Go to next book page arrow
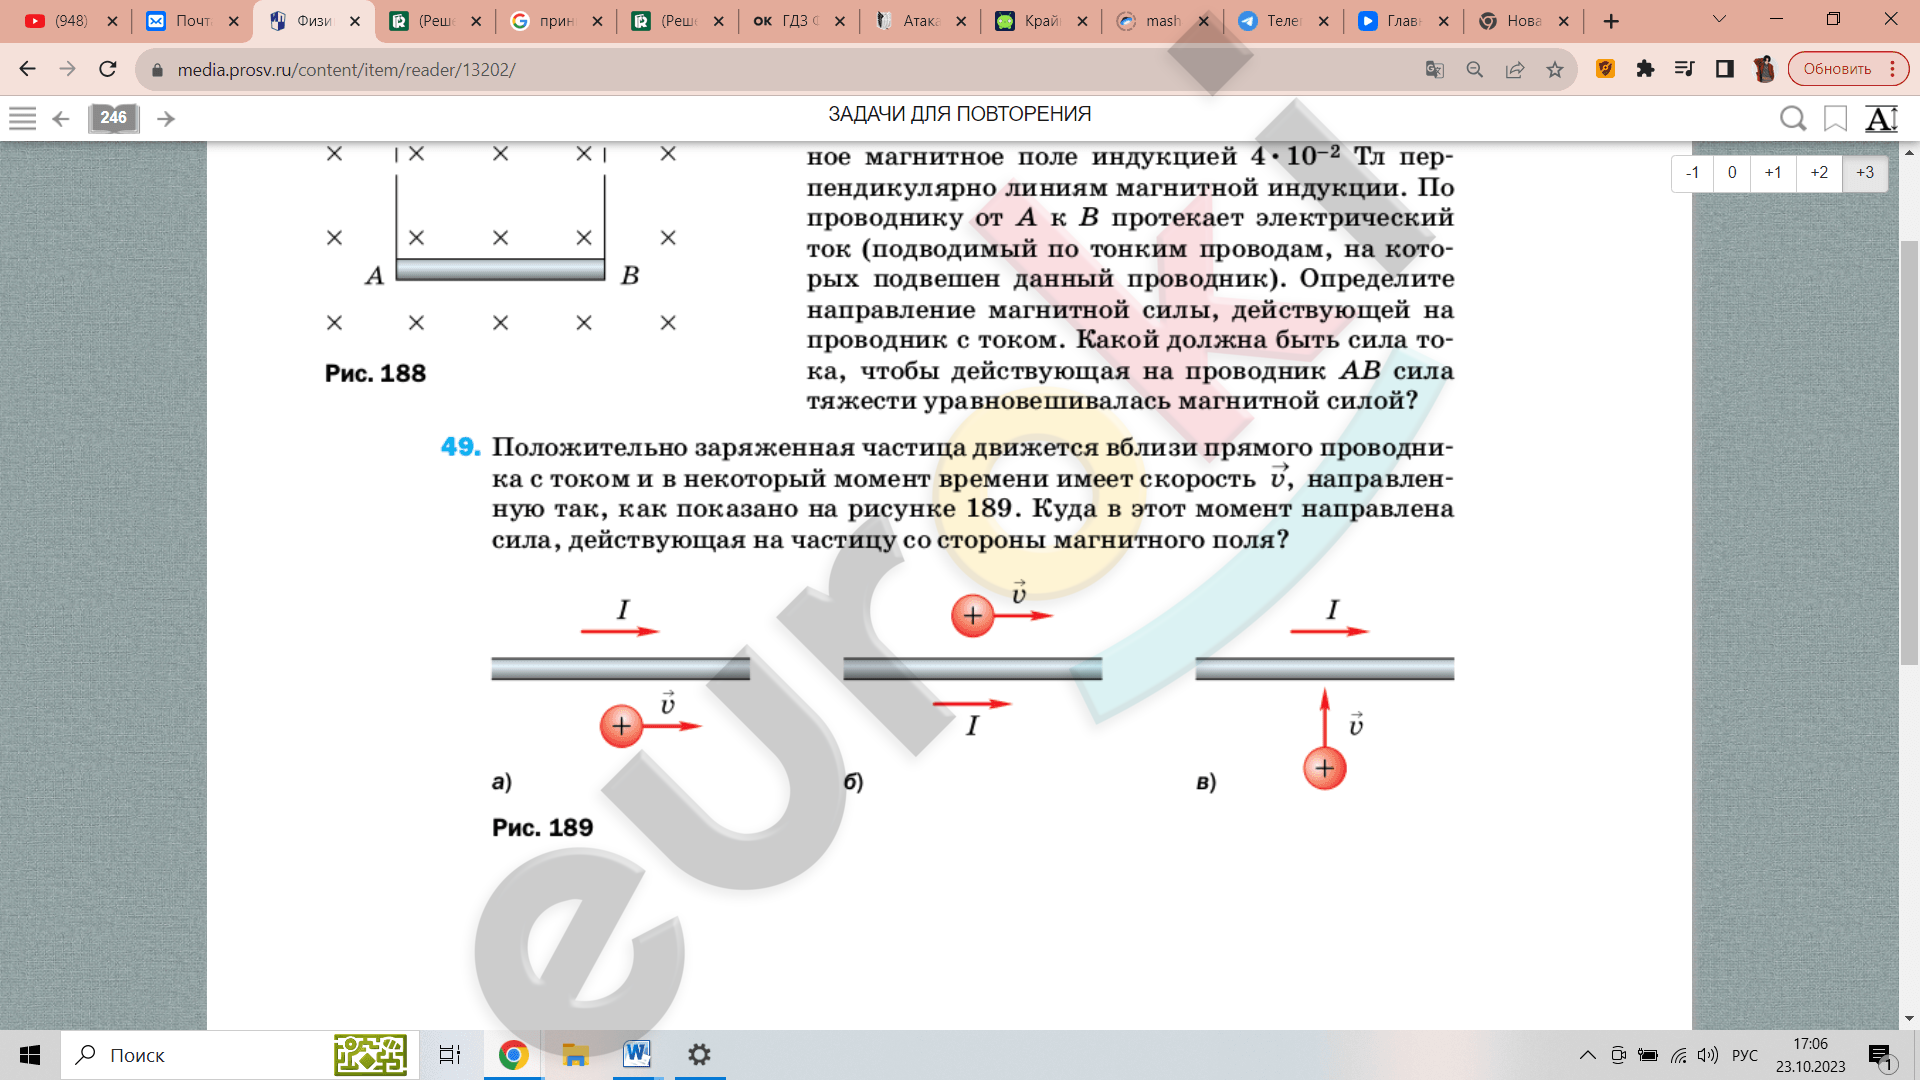 tap(166, 119)
